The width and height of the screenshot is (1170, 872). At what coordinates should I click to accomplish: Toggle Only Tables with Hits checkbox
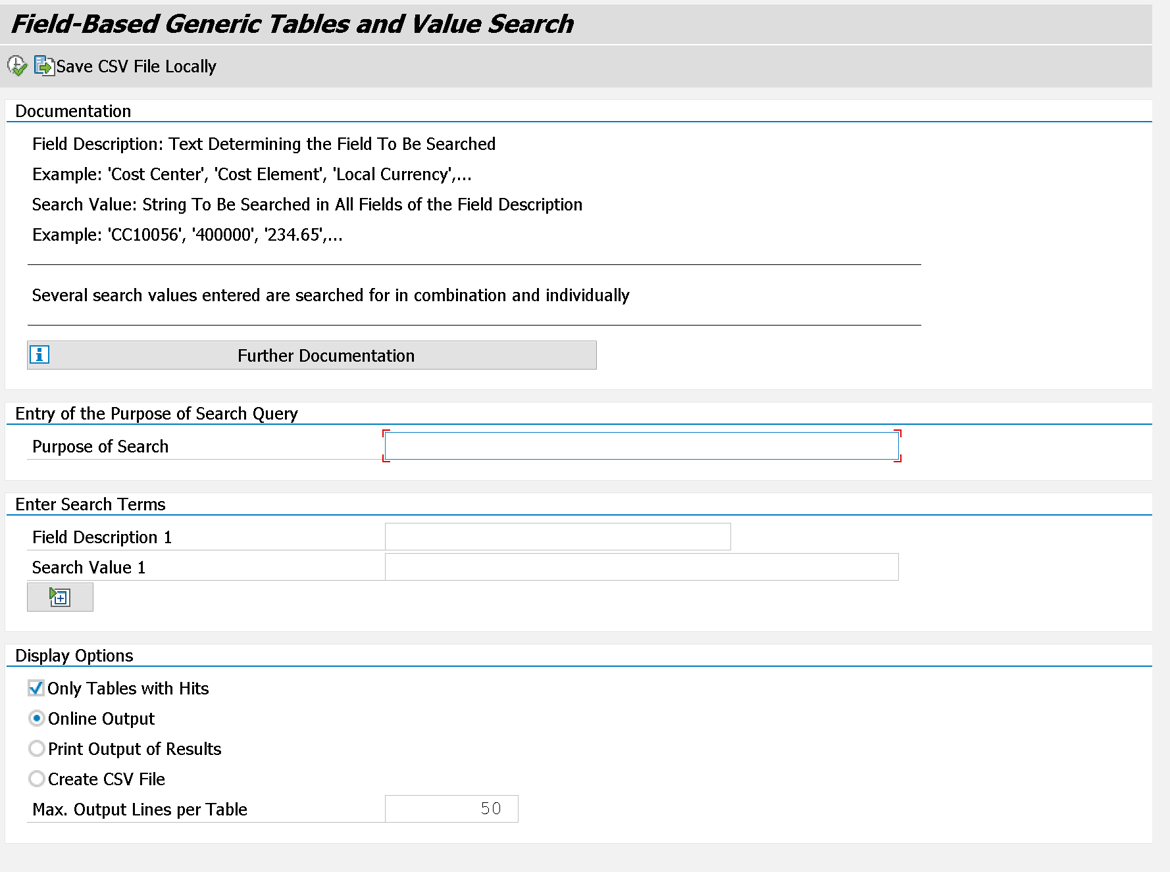tap(36, 688)
